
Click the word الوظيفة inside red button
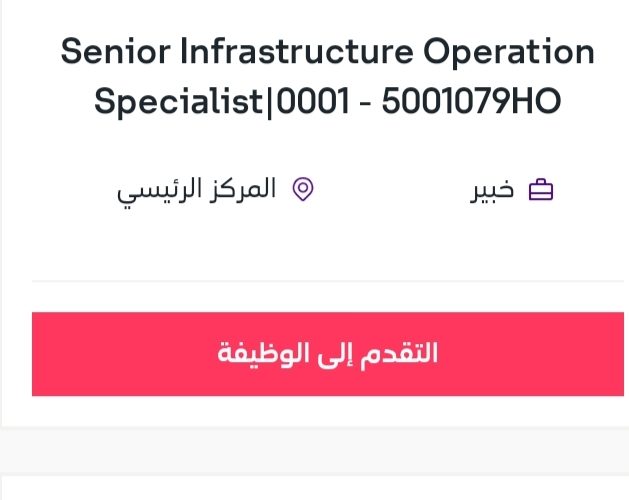coord(263,354)
